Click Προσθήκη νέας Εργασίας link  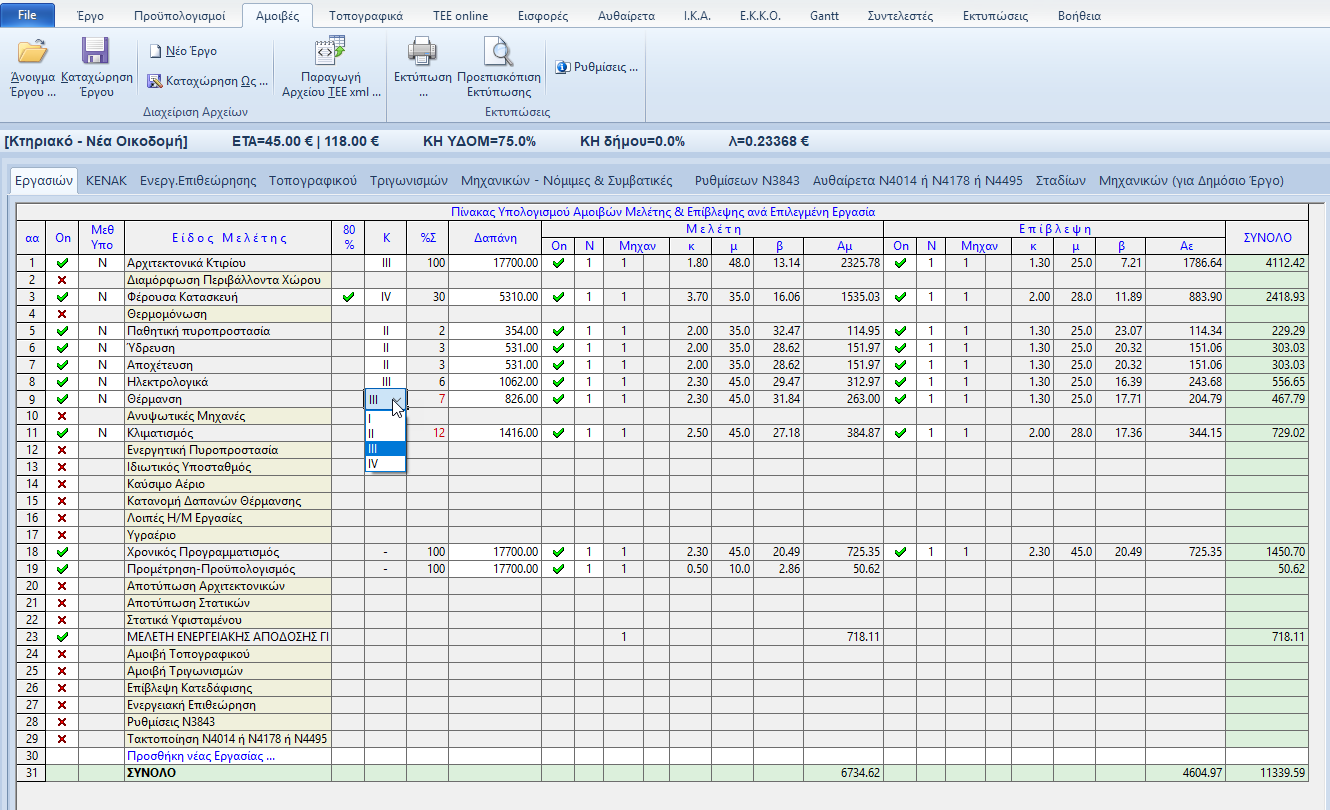pyautogui.click(x=199, y=756)
